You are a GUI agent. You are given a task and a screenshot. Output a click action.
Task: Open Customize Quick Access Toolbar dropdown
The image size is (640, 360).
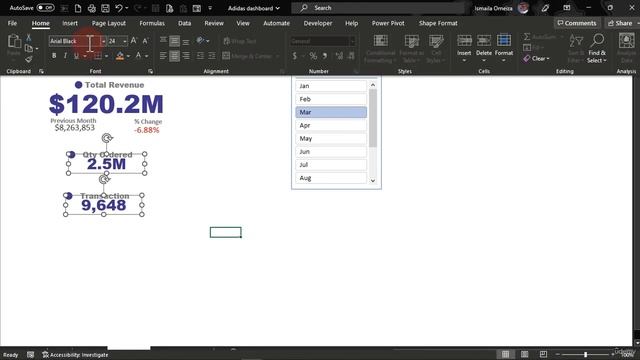click(x=210, y=8)
